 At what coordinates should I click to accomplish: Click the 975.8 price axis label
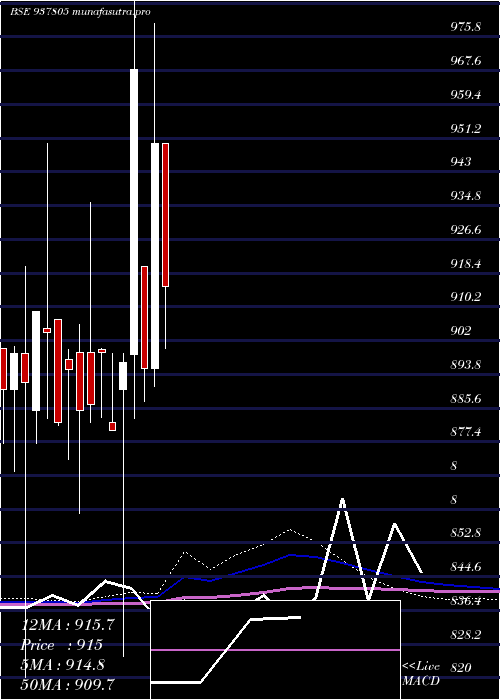466,27
